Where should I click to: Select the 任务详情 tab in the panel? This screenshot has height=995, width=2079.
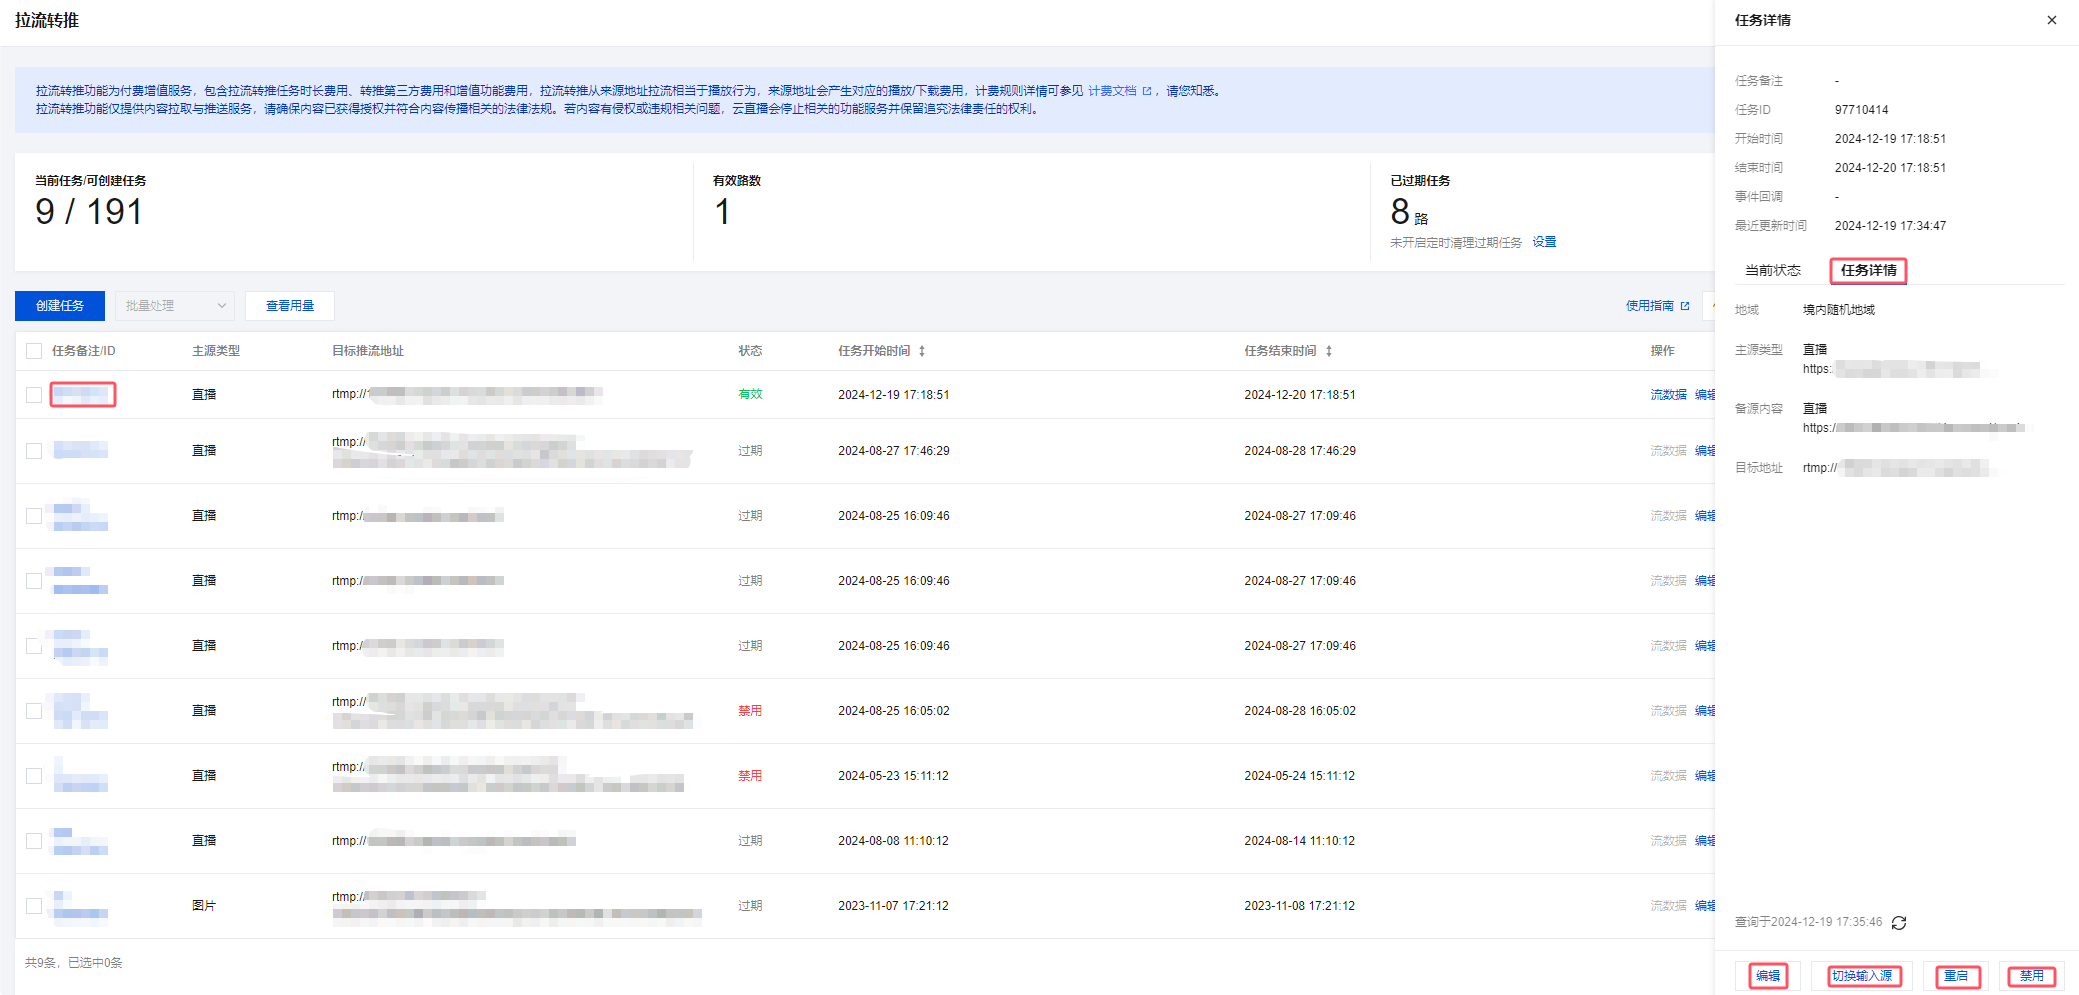[1868, 271]
